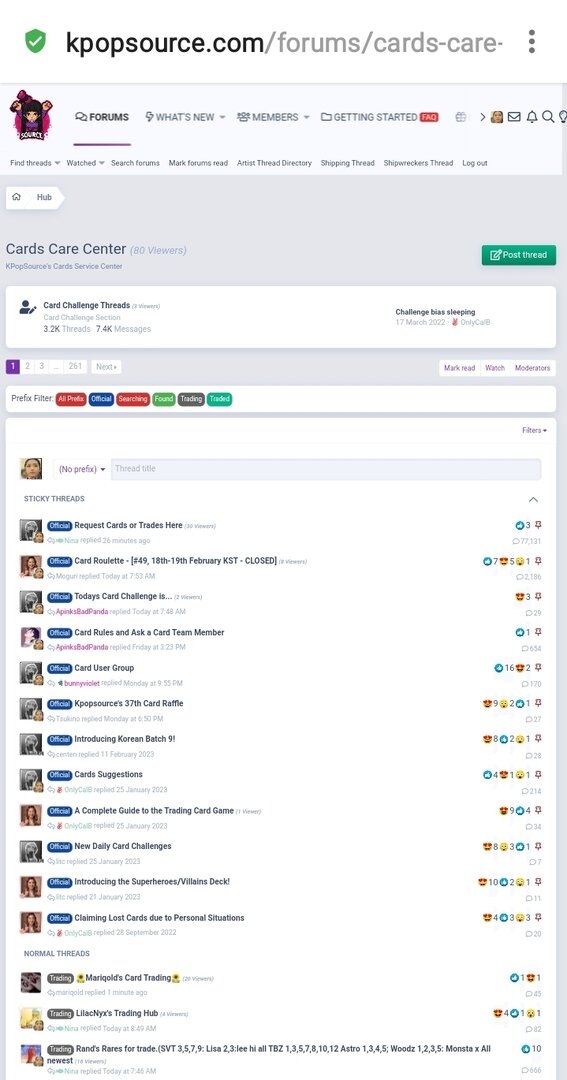This screenshot has height=1080, width=567.
Task: Click the search magnifier icon
Action: (x=548, y=117)
